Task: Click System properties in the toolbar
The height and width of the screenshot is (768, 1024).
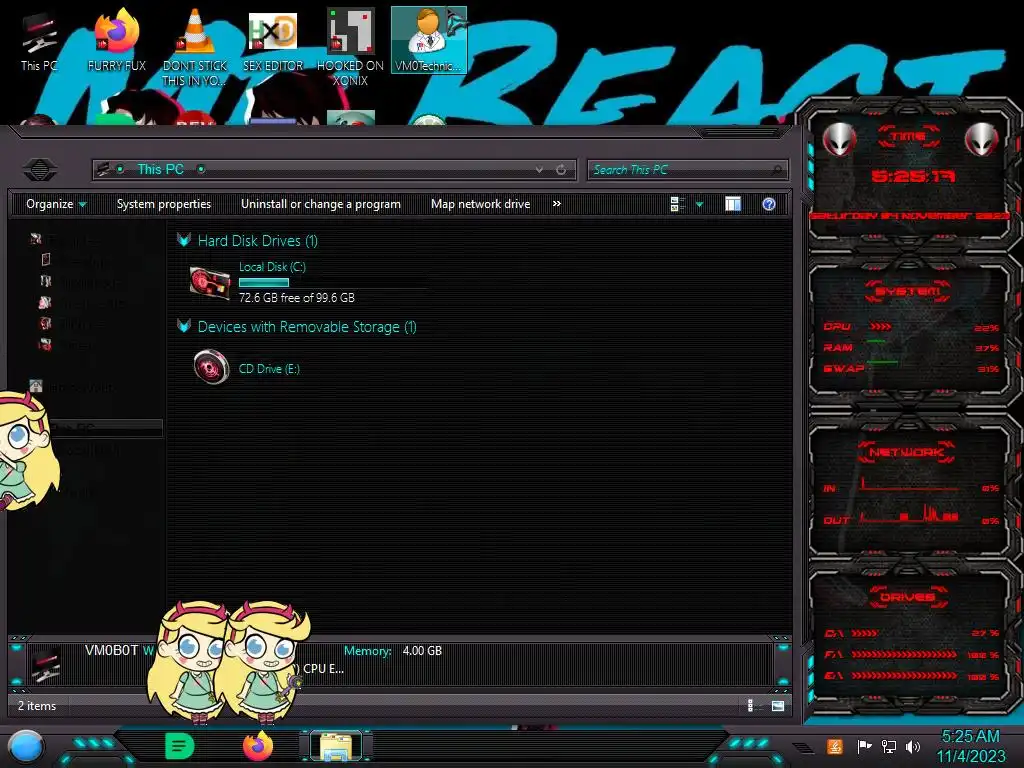Action: 164,204
